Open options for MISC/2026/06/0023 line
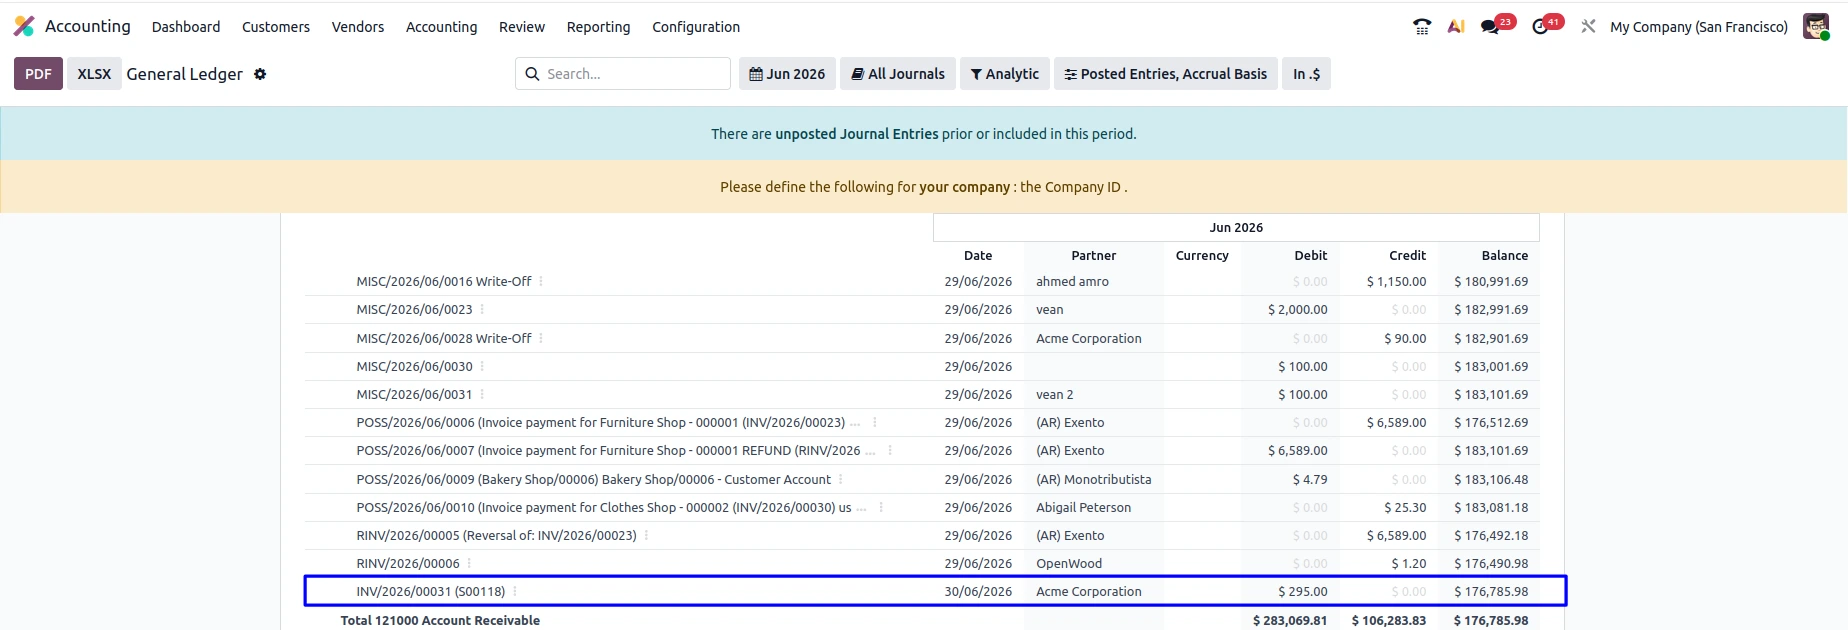Viewport: 1848px width, 630px height. click(482, 310)
